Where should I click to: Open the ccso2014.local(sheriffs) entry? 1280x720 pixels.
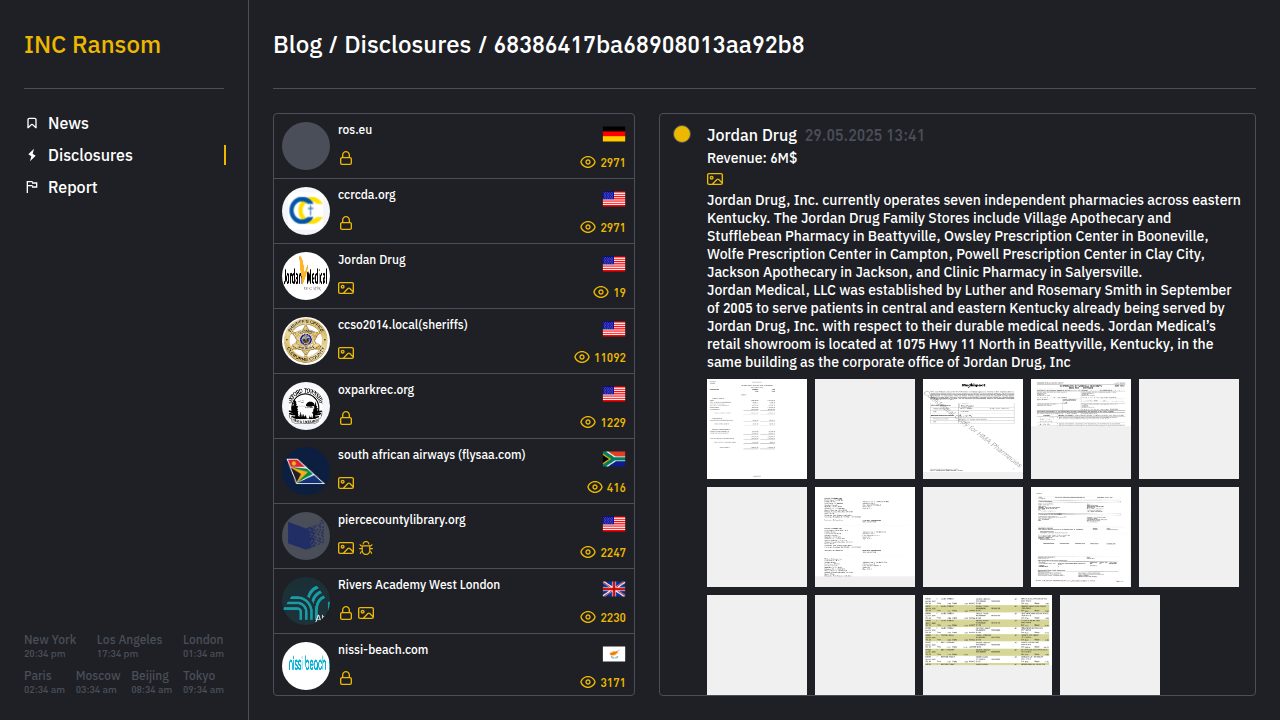[454, 341]
